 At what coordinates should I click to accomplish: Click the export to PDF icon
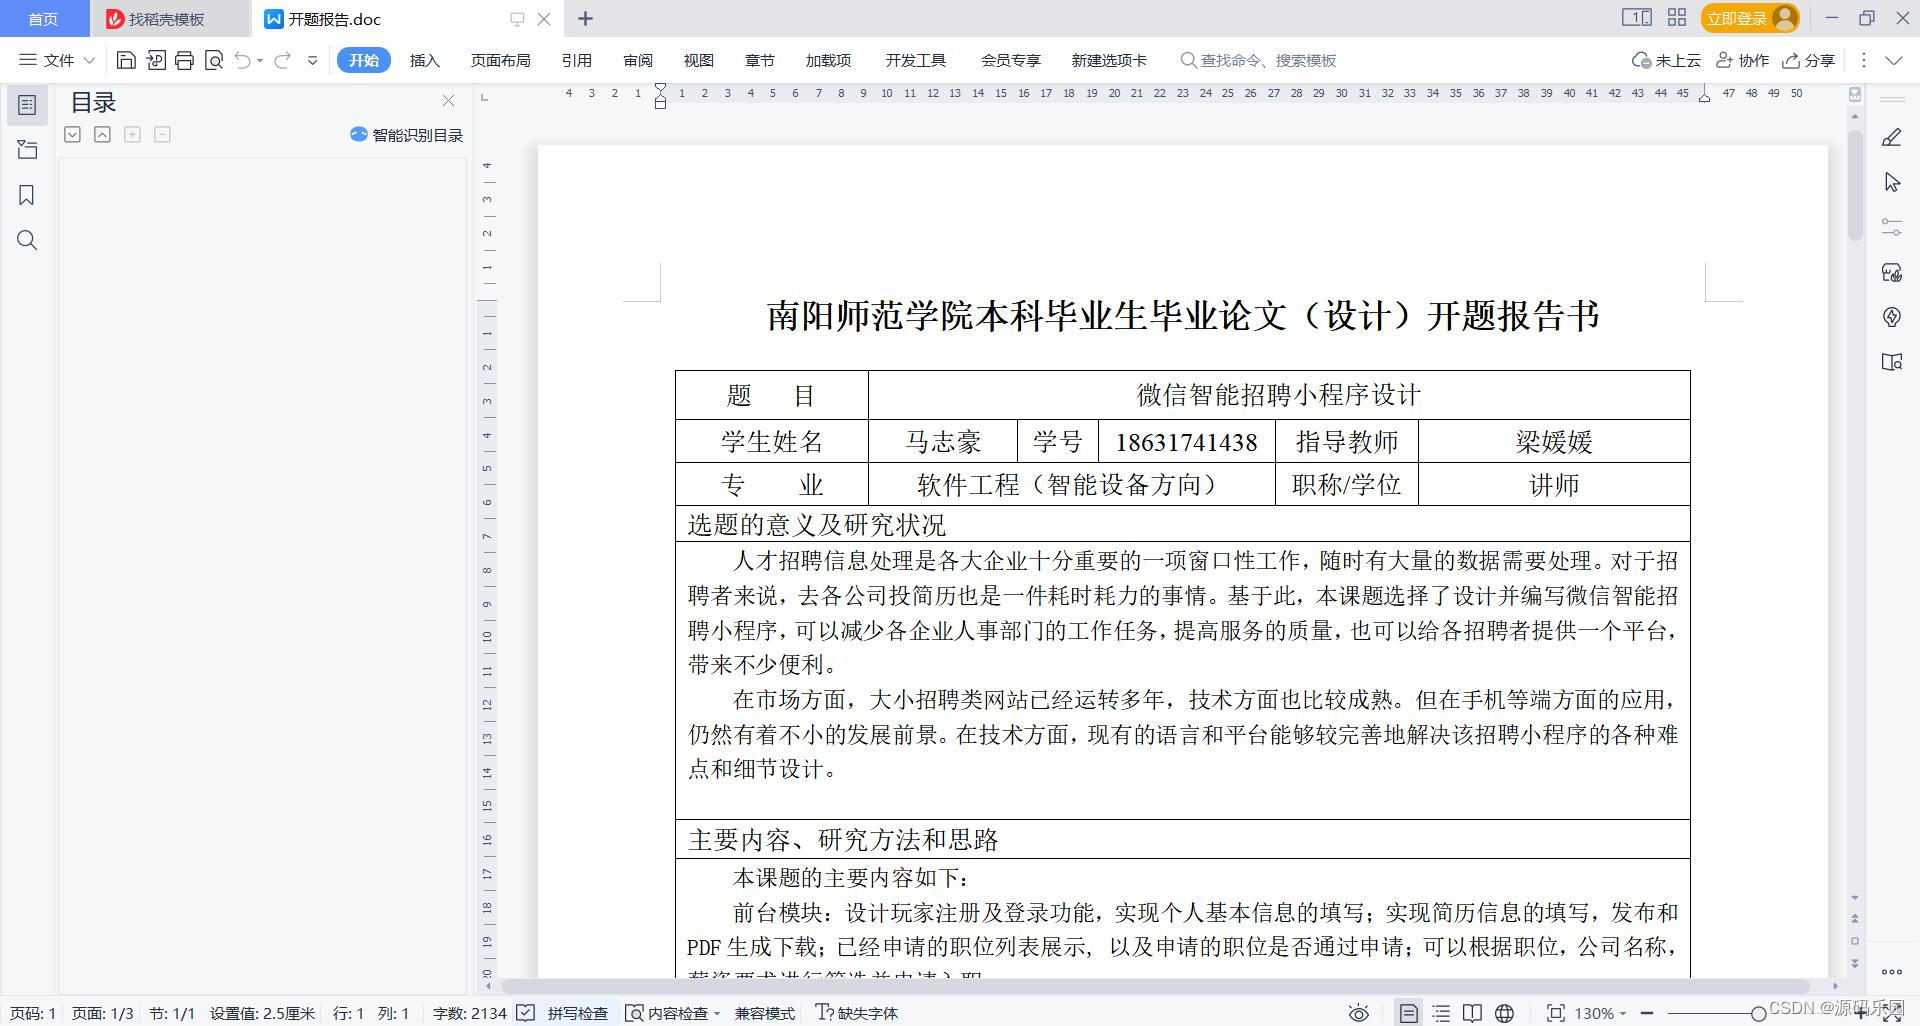pyautogui.click(x=155, y=60)
